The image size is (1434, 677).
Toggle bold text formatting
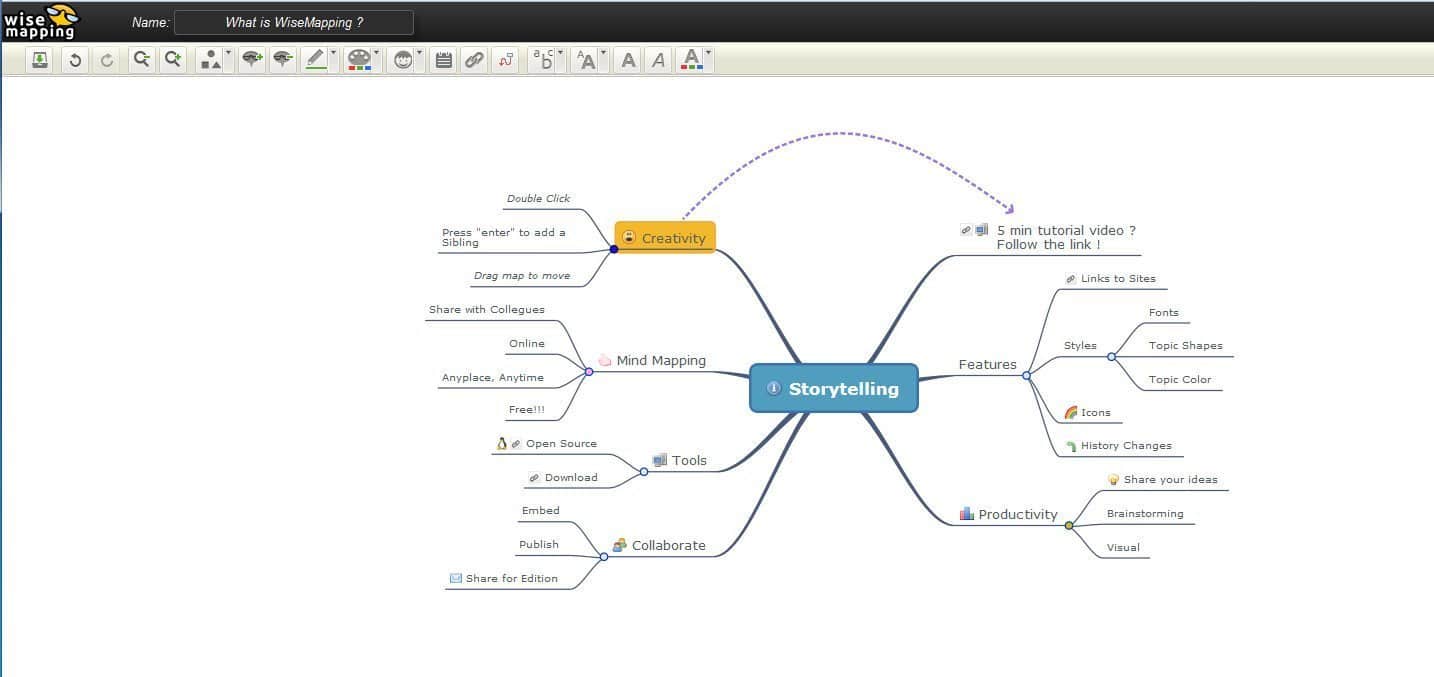click(x=628, y=60)
